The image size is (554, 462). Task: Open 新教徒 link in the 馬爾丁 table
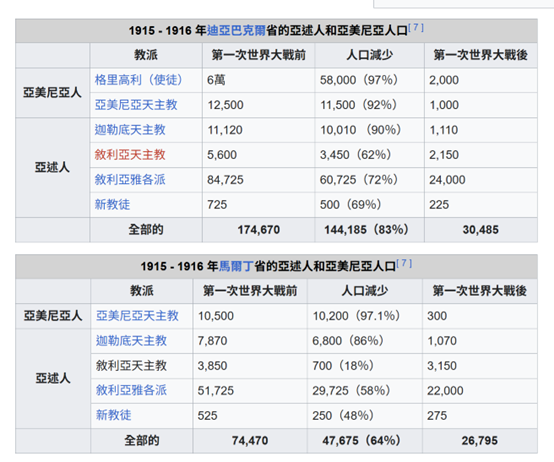(x=113, y=415)
